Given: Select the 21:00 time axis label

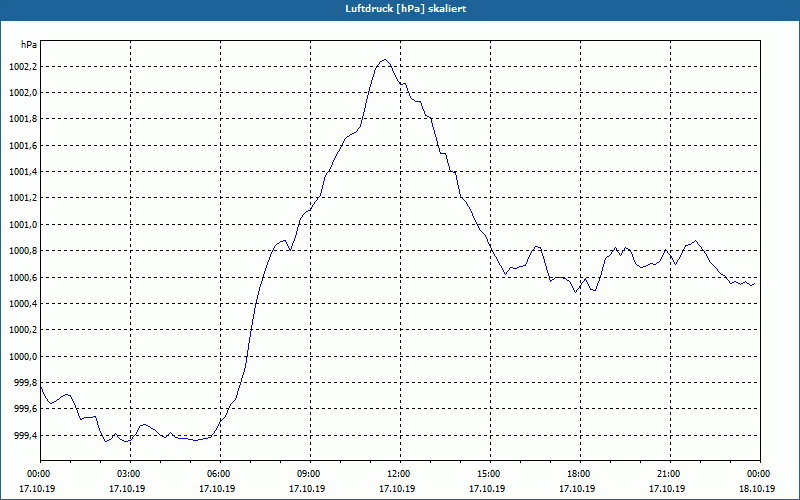Looking at the screenshot, I should [x=667, y=474].
